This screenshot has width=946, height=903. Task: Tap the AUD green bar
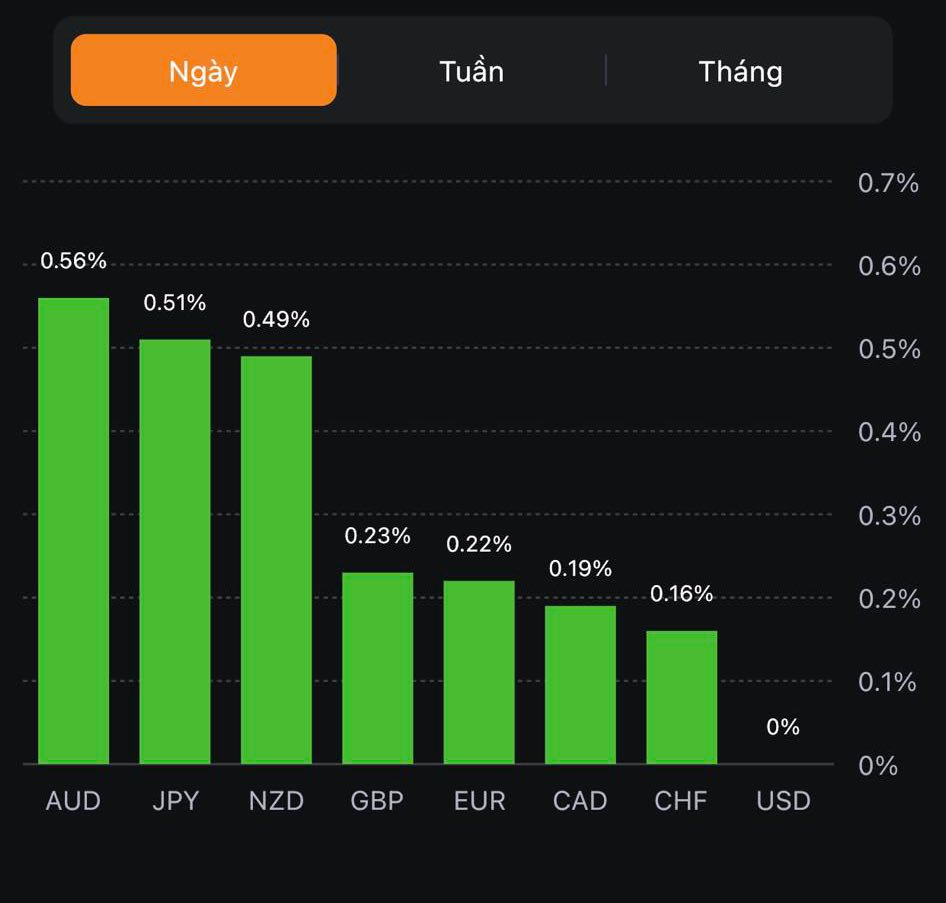click(x=73, y=531)
